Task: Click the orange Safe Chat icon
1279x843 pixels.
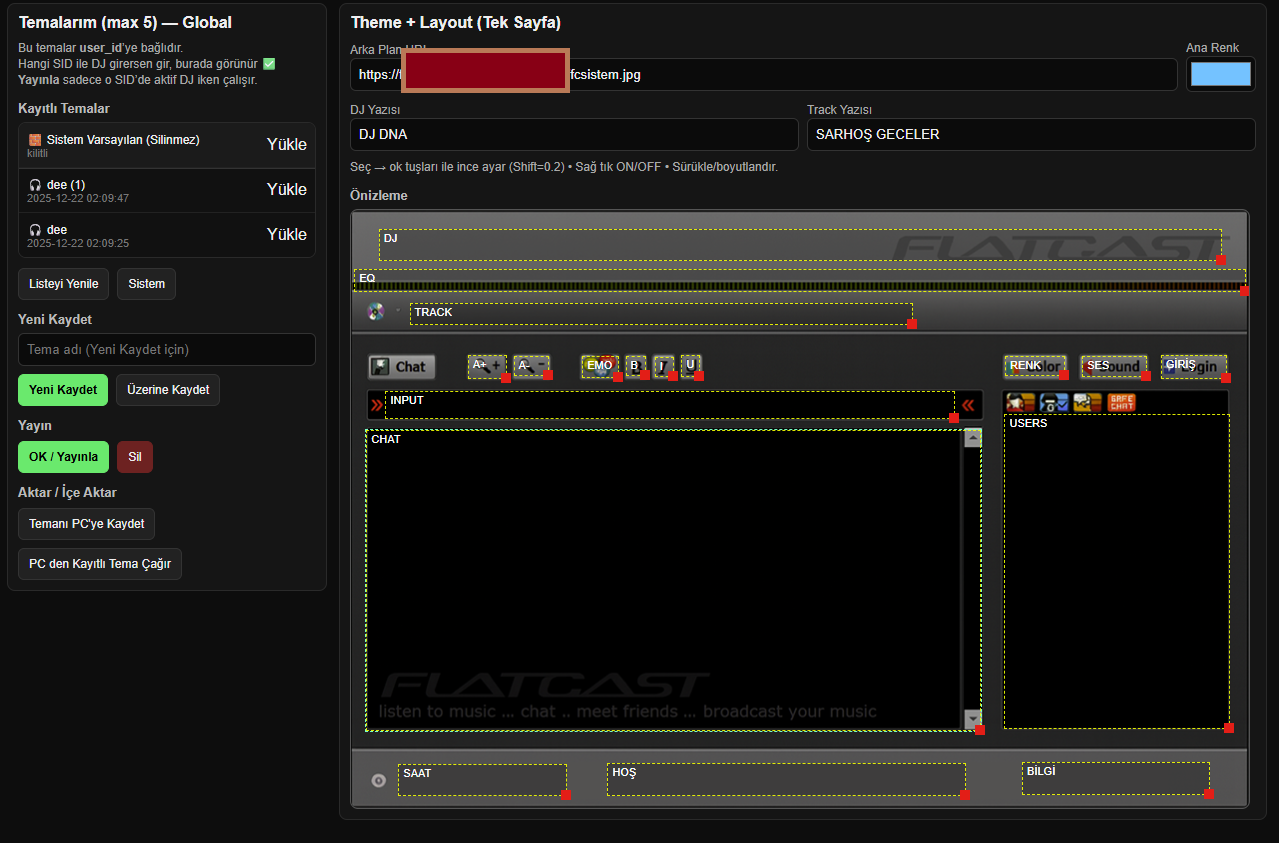Action: [x=1121, y=402]
